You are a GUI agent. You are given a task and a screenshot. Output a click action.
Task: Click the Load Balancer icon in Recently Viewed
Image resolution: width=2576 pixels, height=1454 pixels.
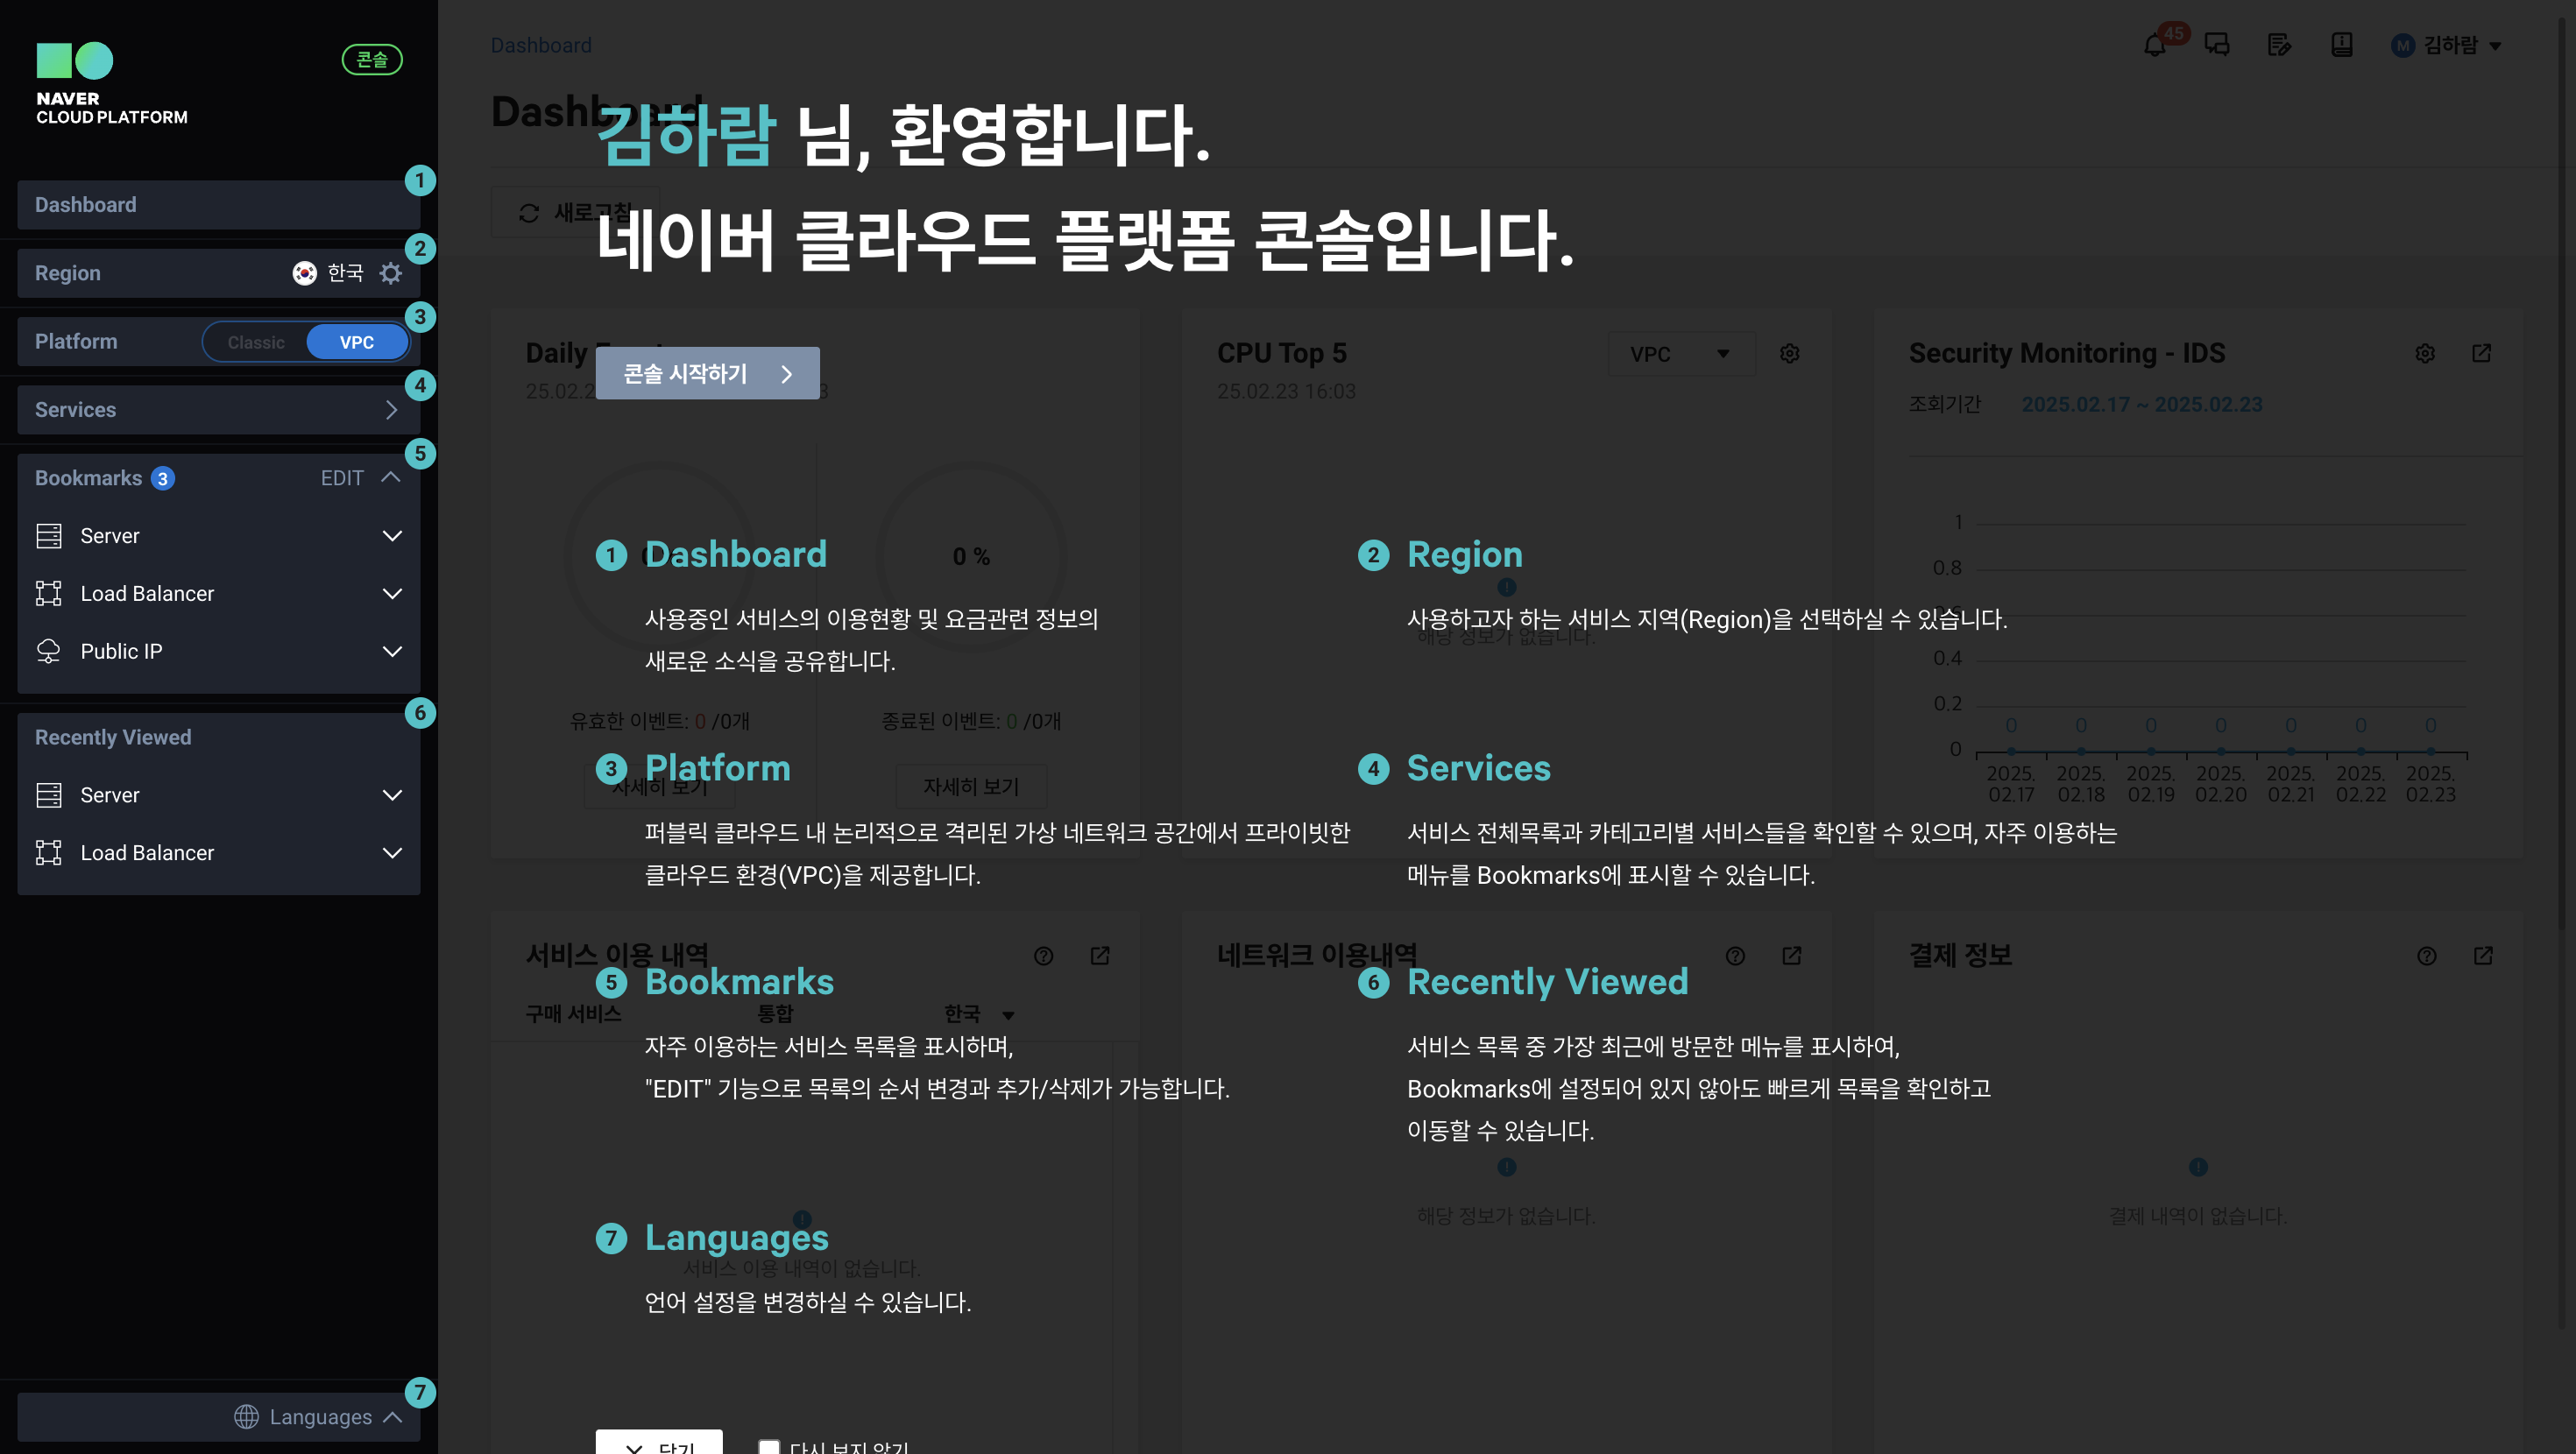[48, 853]
